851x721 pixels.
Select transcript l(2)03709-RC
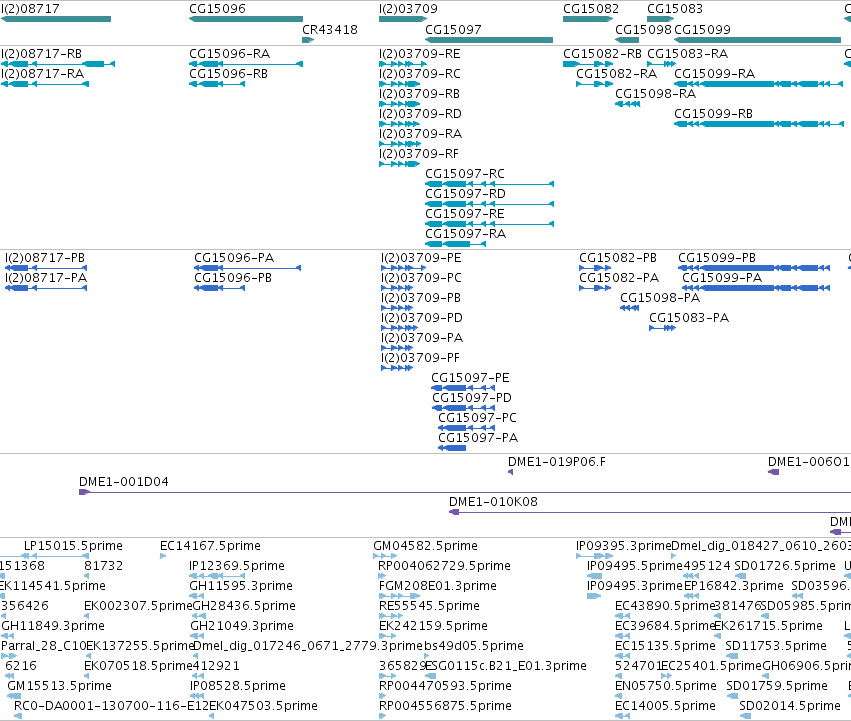point(399,84)
